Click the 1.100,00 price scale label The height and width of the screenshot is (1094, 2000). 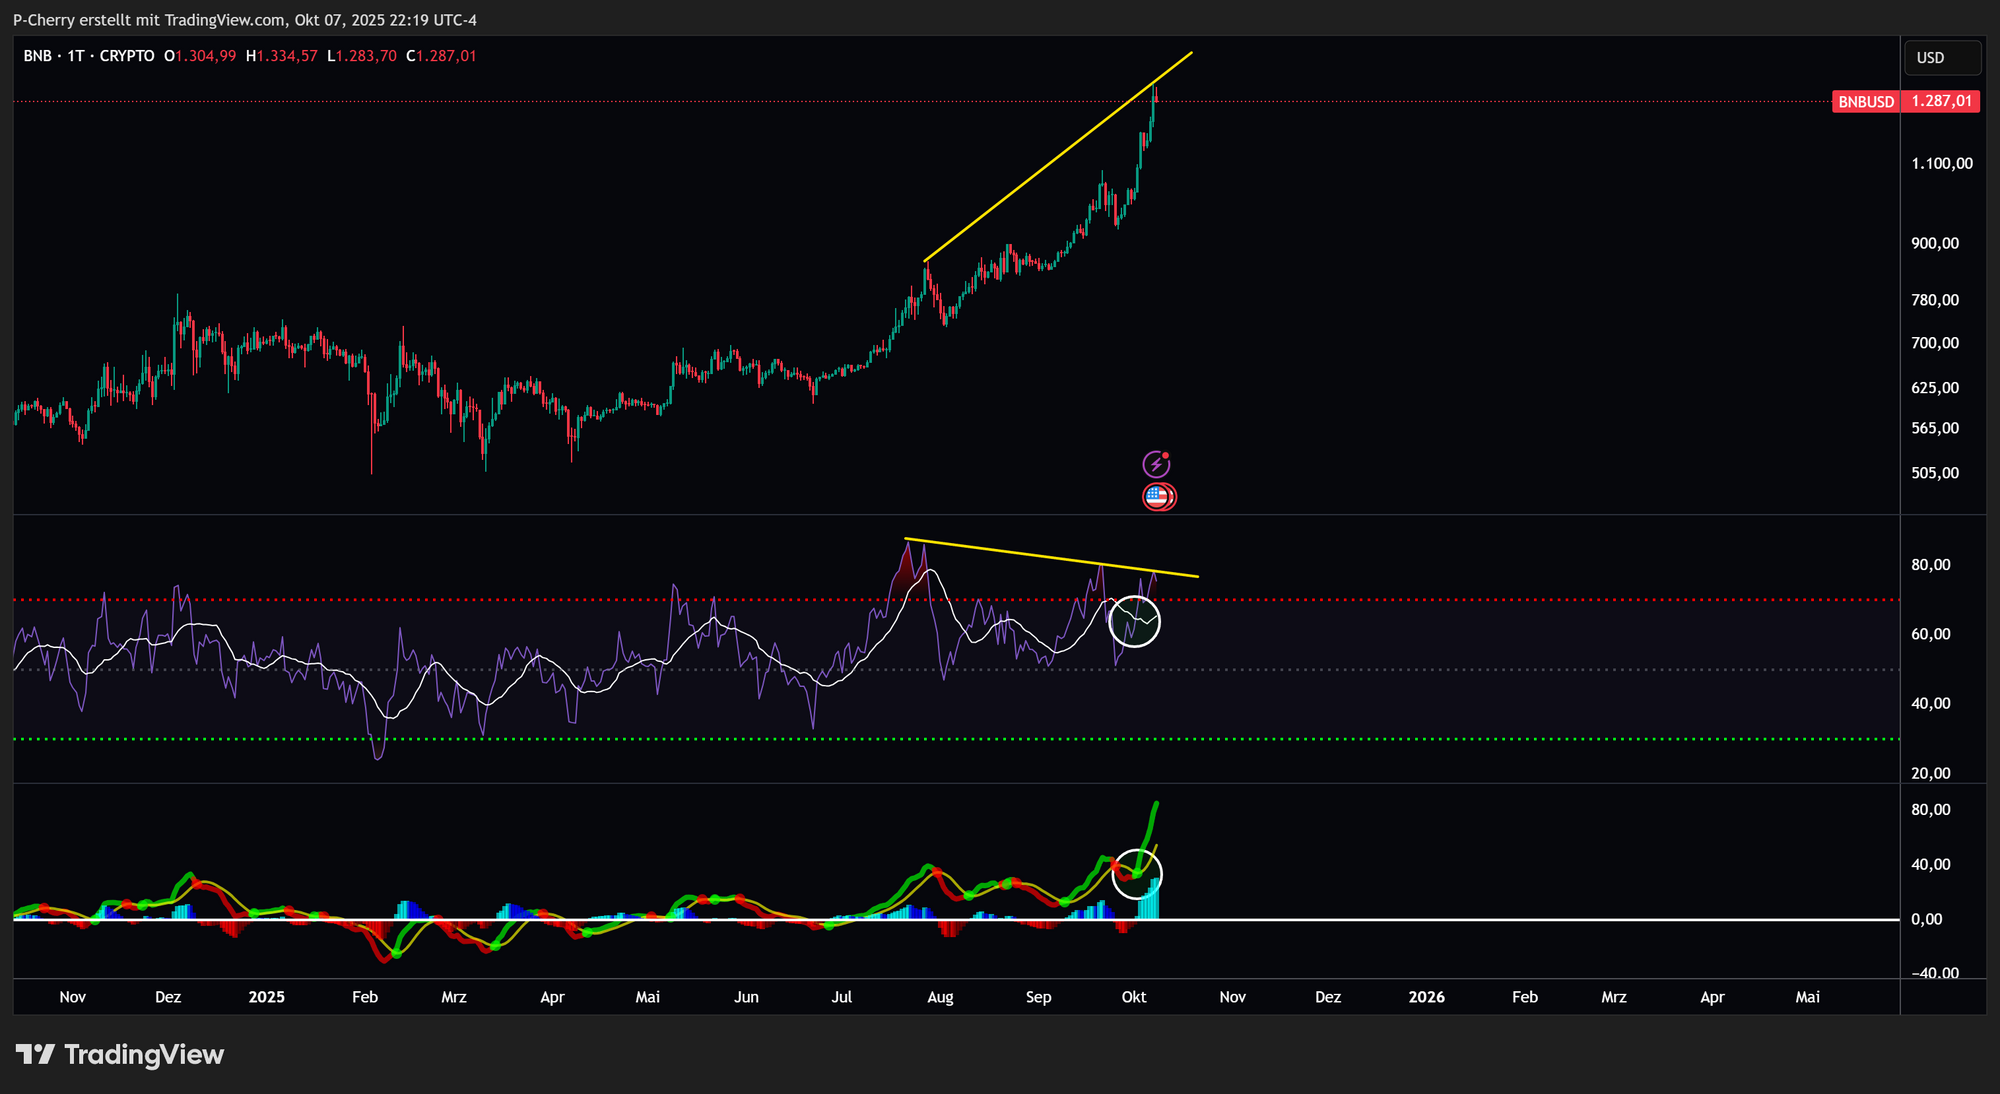(1942, 163)
